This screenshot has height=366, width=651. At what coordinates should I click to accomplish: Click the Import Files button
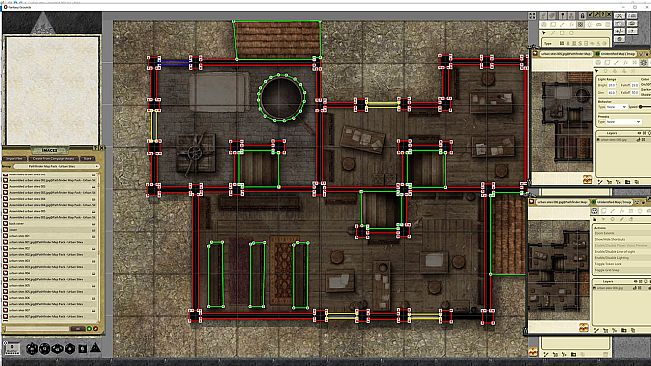coord(15,159)
